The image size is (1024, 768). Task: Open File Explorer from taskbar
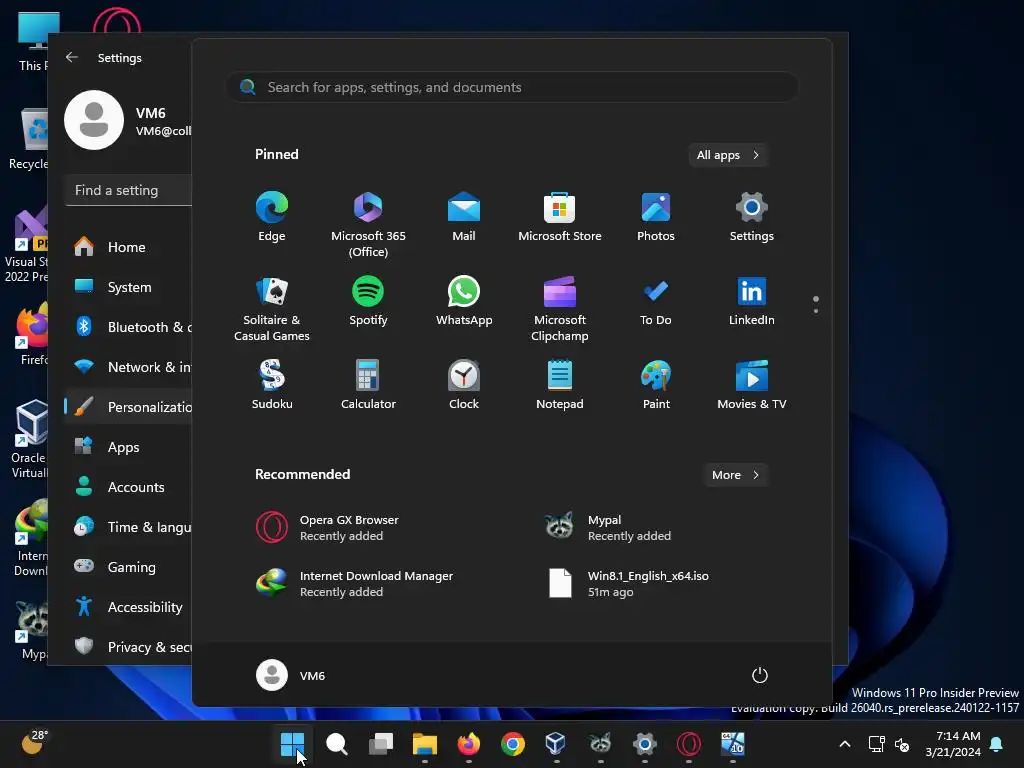[x=424, y=744]
